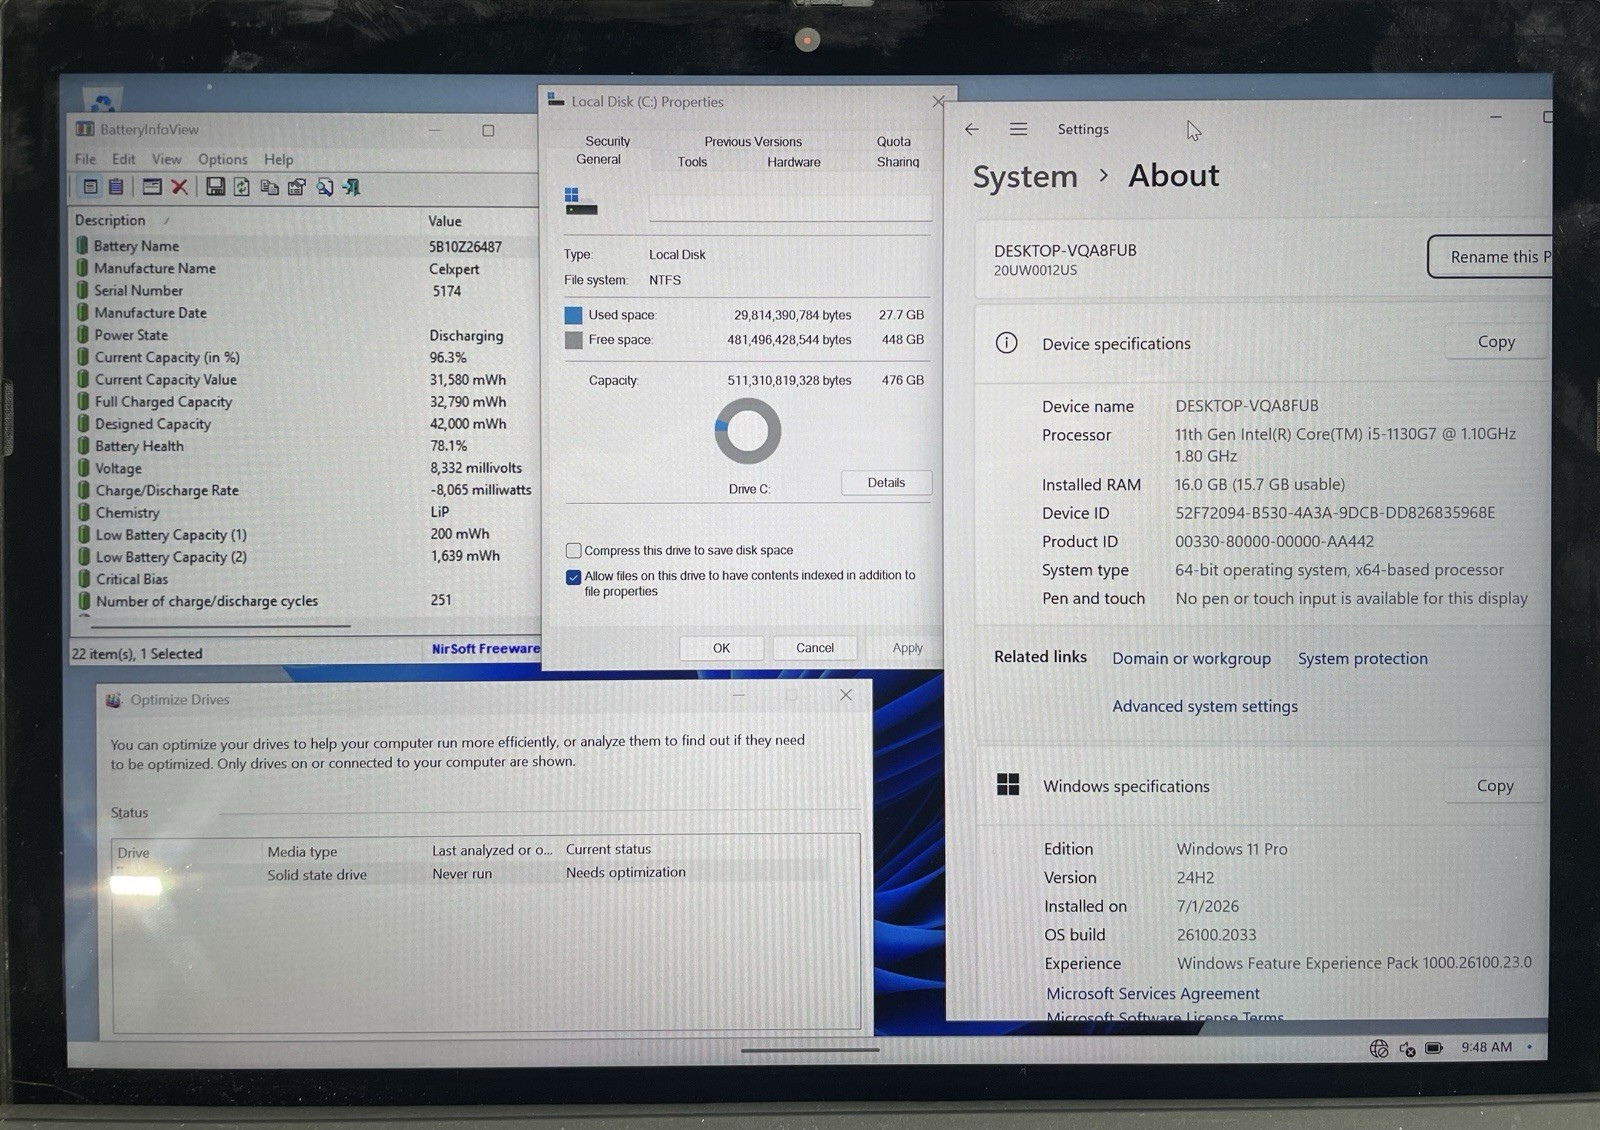Click the Show Battery Information toolbar icon

pyautogui.click(x=90, y=186)
